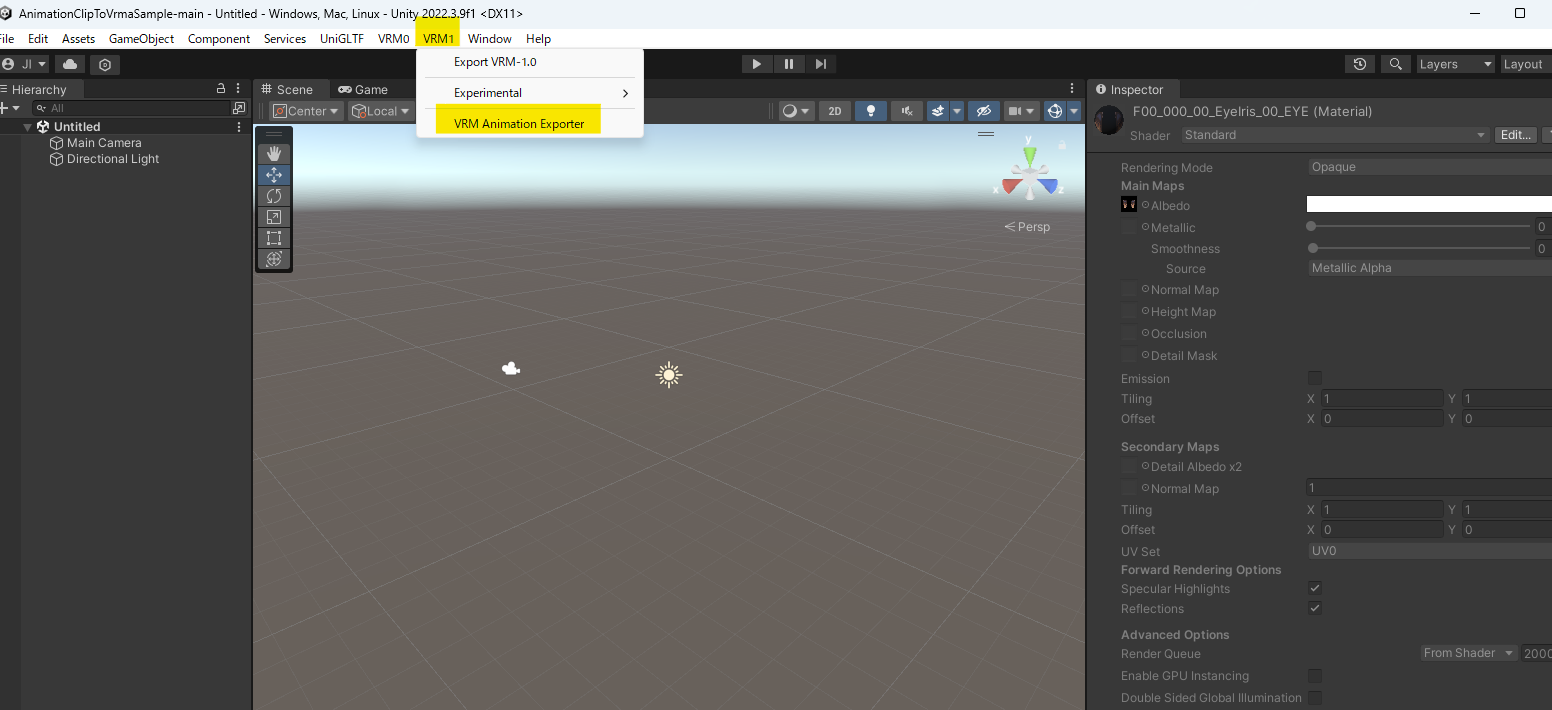Viewport: 1552px width, 710px height.
Task: Expand the Experimental submenu
Action: (530, 93)
